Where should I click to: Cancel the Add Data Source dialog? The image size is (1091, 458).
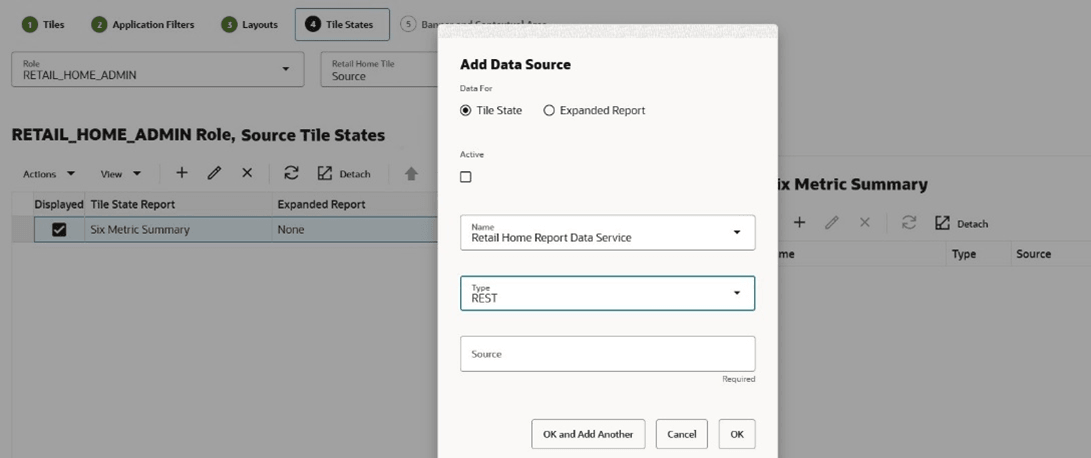click(682, 434)
